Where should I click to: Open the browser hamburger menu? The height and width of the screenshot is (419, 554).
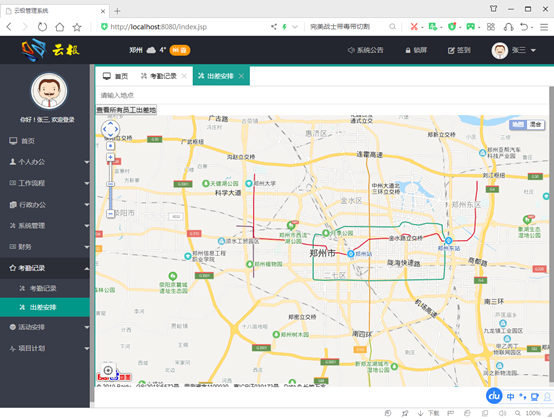click(x=544, y=27)
